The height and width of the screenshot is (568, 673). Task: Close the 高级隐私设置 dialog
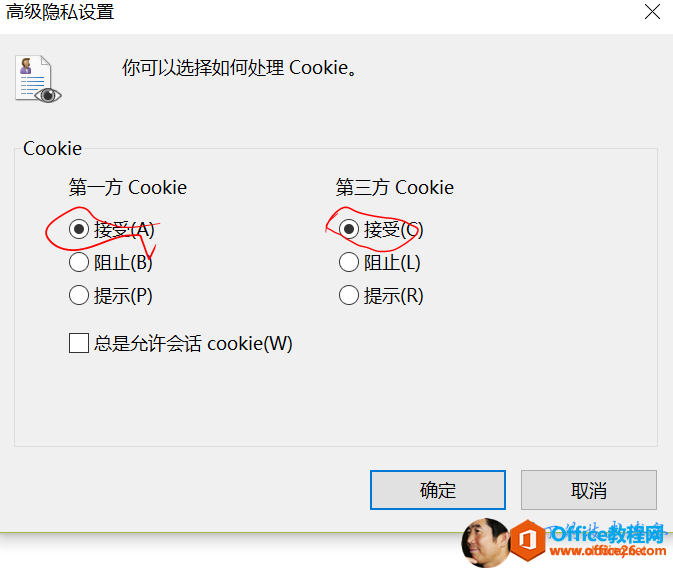tap(652, 12)
